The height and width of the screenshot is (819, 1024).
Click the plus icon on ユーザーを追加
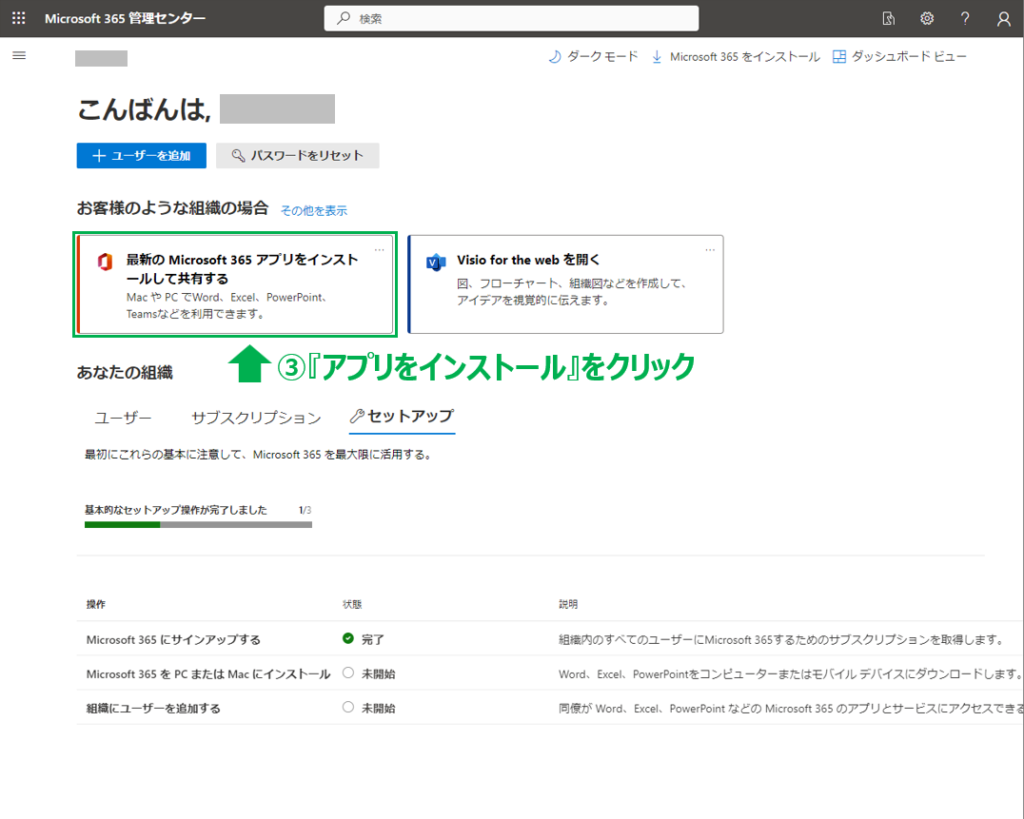[x=99, y=155]
